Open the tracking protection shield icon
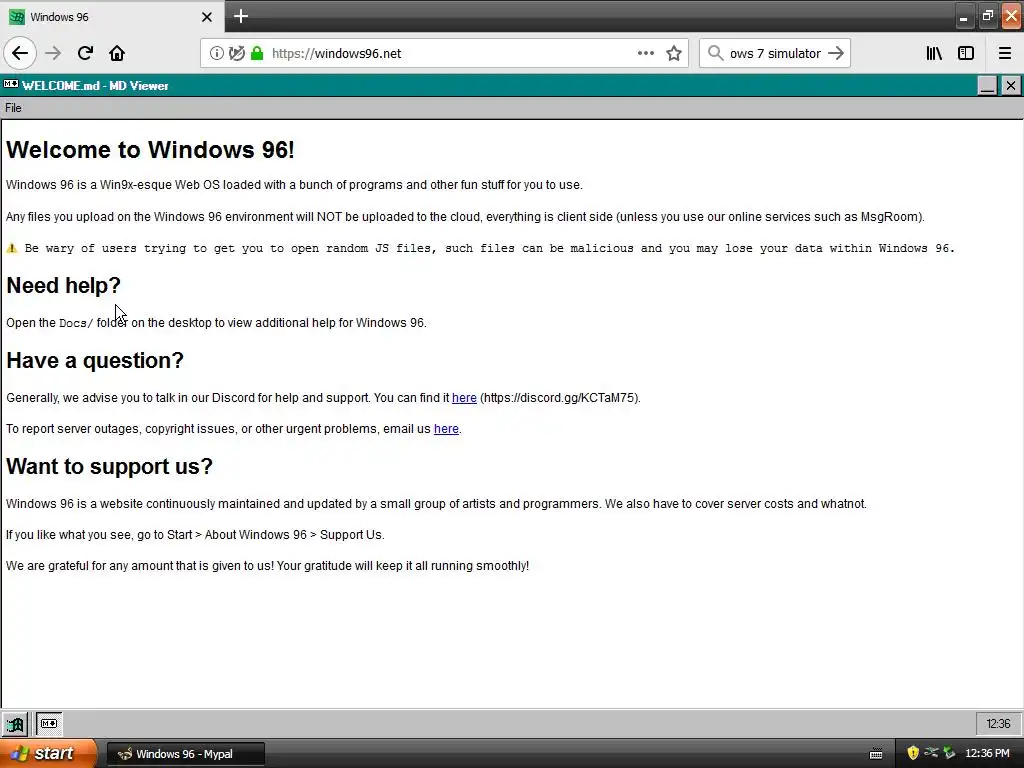1024x768 pixels. pyautogui.click(x=236, y=54)
